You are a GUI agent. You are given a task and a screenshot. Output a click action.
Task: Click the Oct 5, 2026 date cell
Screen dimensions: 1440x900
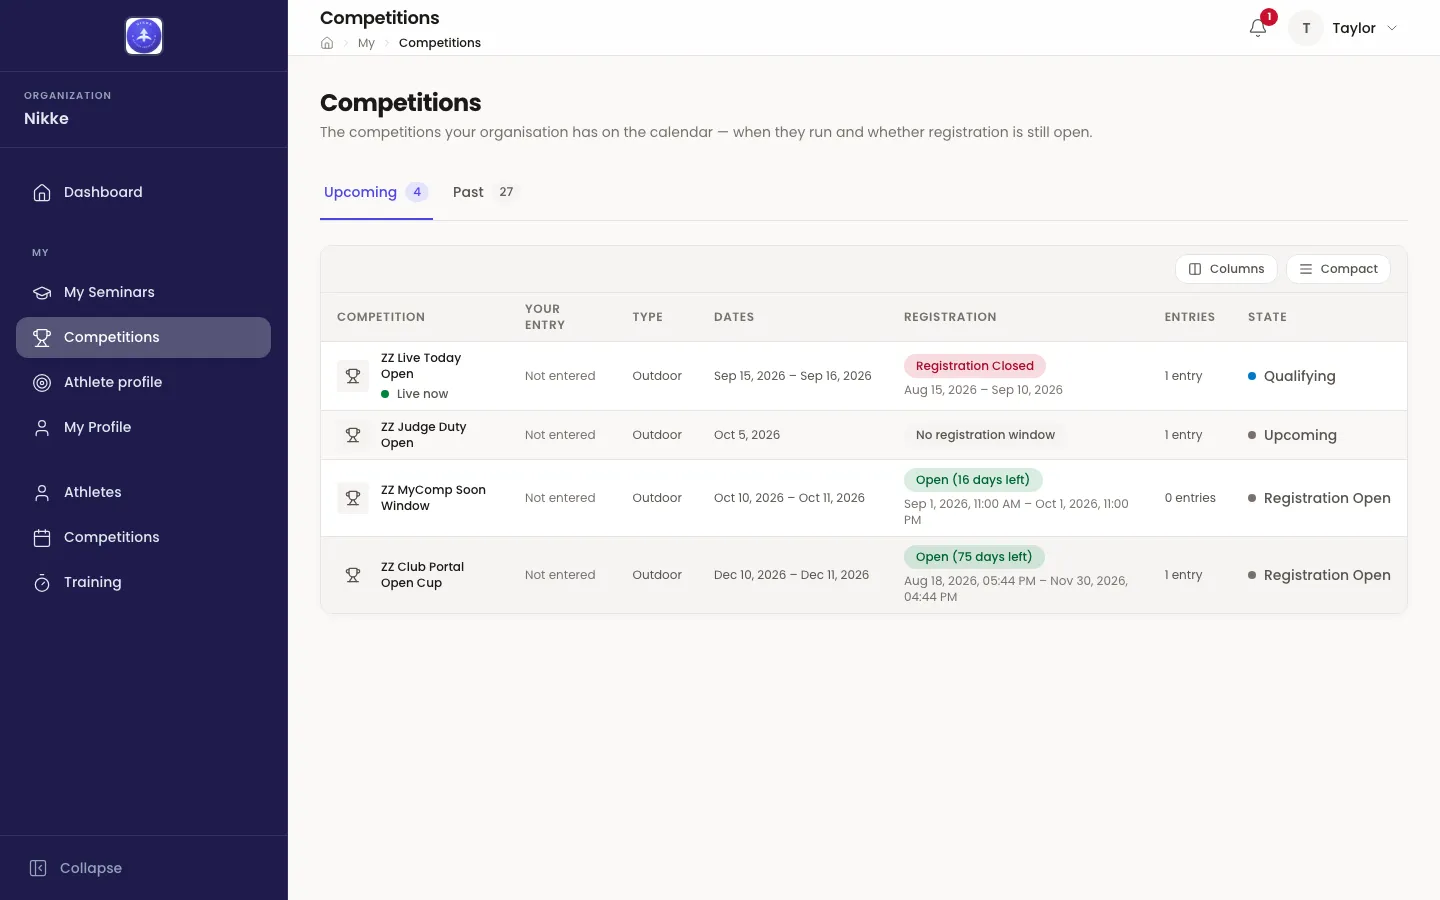click(747, 435)
